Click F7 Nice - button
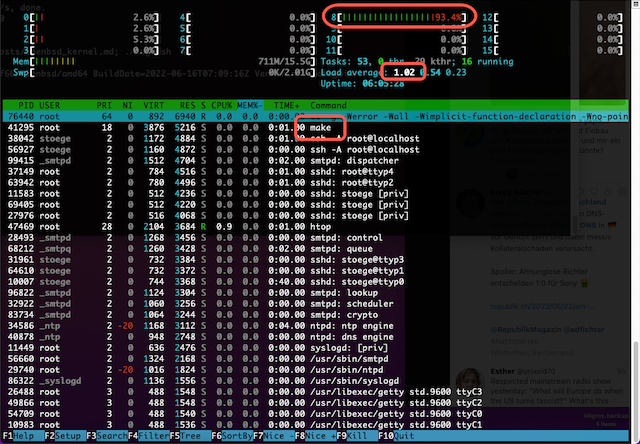640x444 pixels. click(273, 436)
